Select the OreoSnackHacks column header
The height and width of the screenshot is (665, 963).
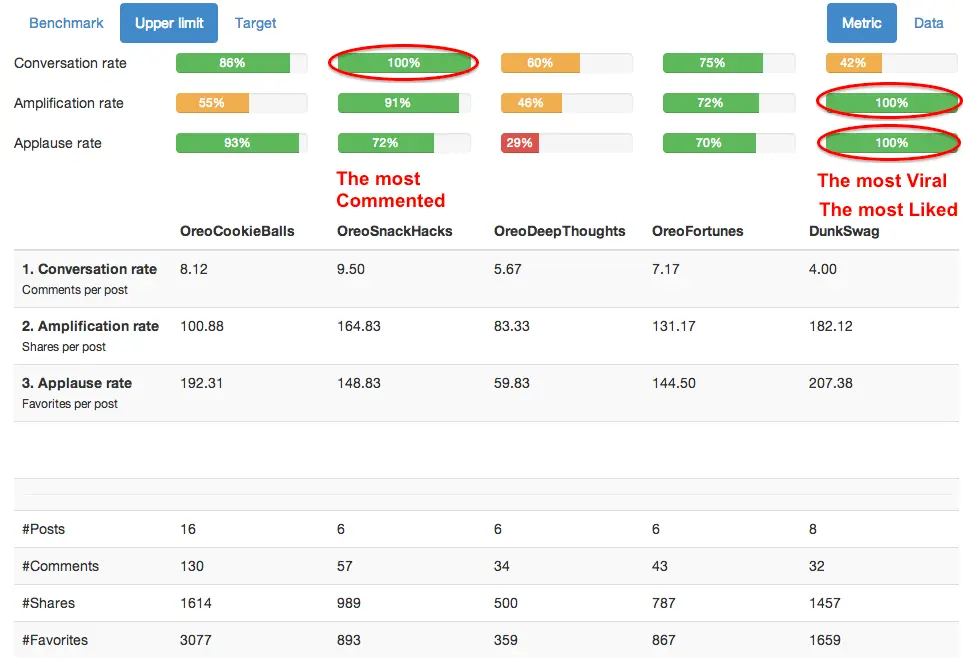point(395,231)
